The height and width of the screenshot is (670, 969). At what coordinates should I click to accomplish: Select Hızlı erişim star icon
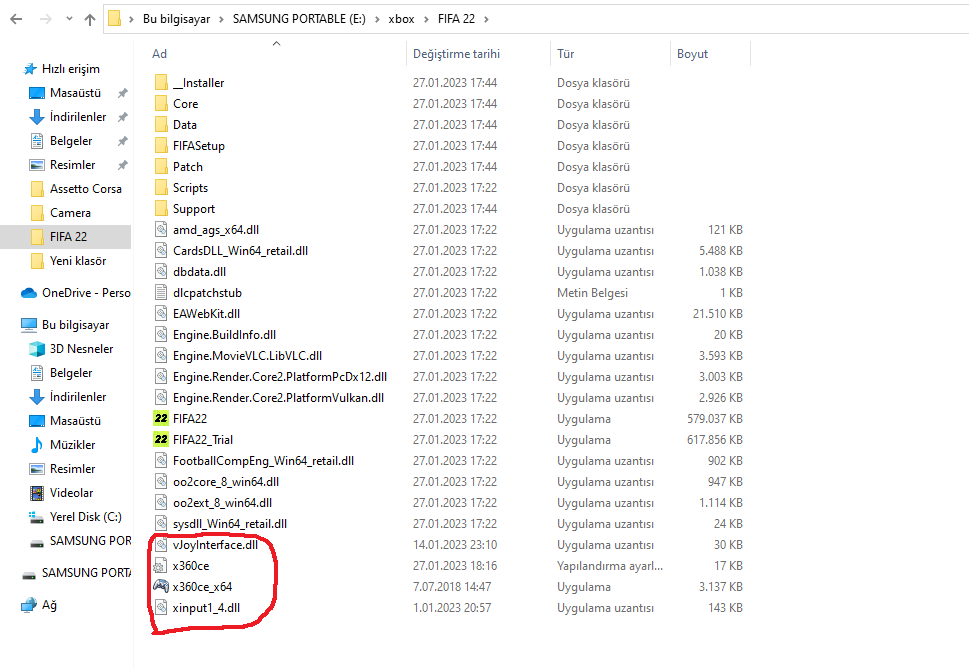[30, 69]
